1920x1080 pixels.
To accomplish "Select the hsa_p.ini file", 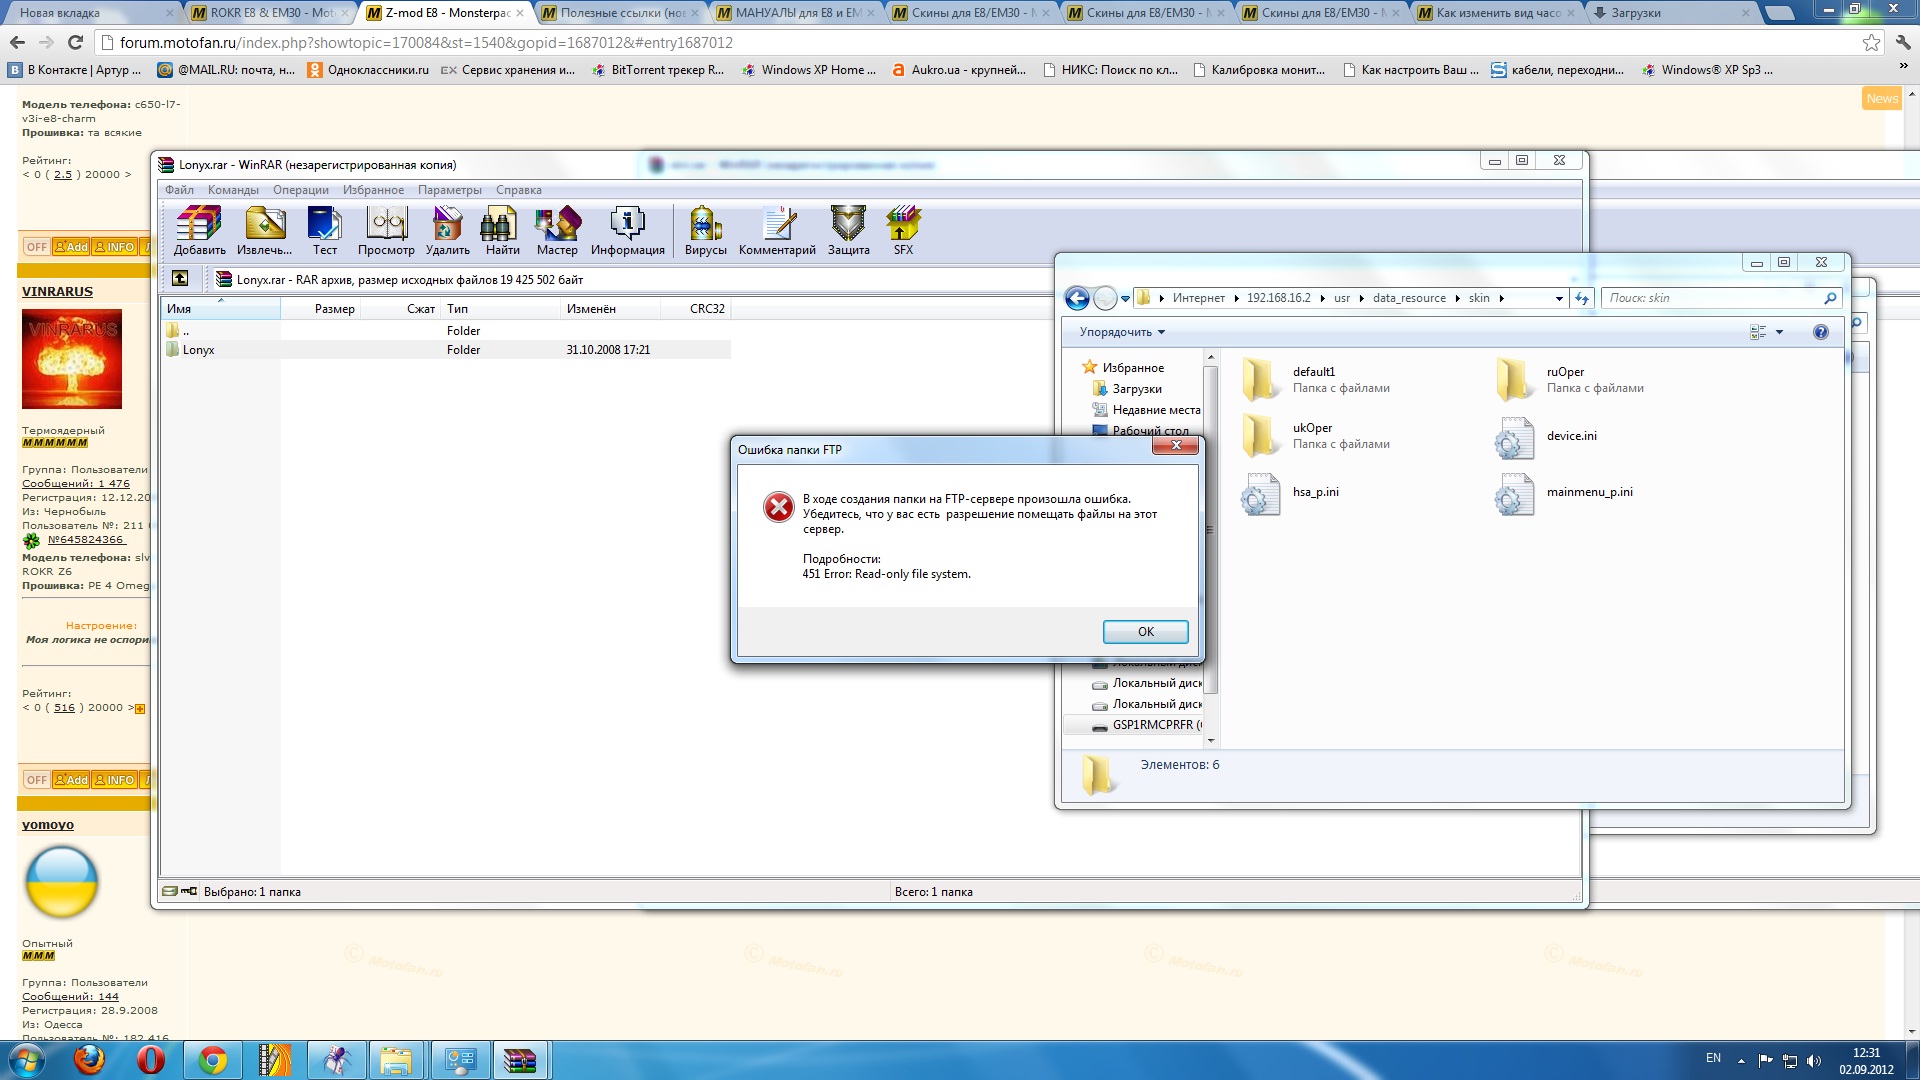I will [x=1290, y=492].
